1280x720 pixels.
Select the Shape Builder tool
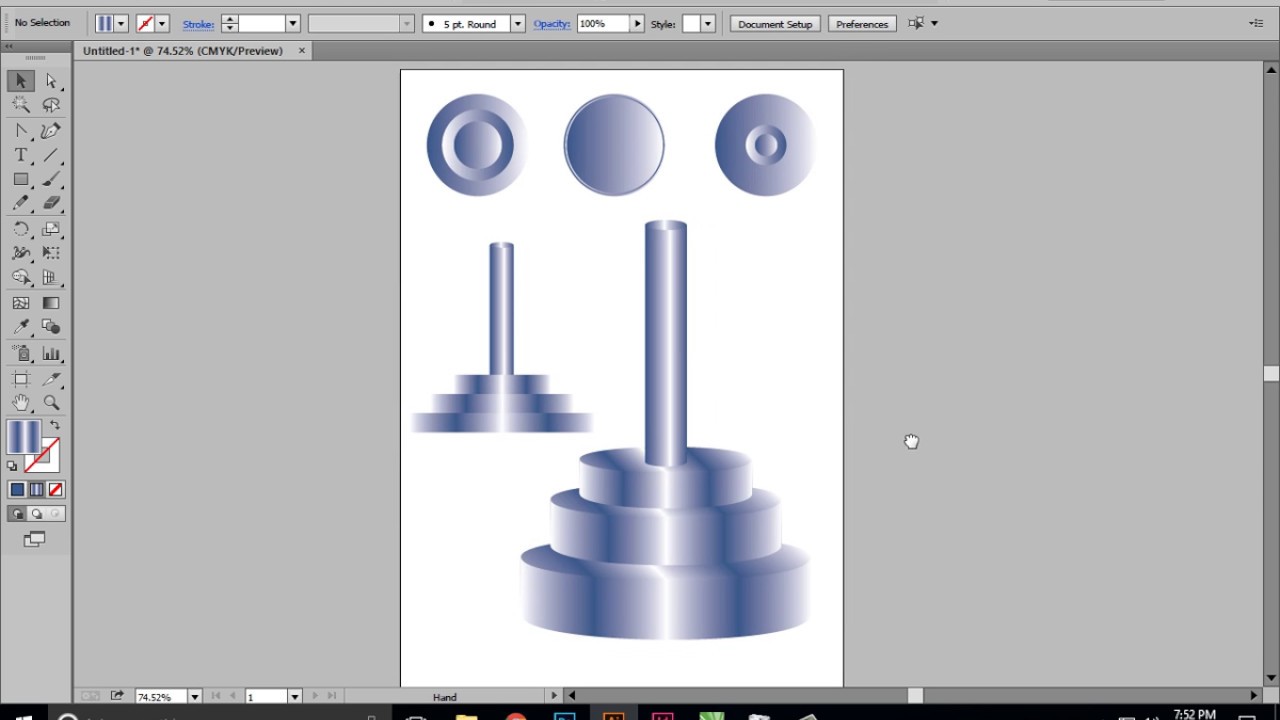pos(21,277)
